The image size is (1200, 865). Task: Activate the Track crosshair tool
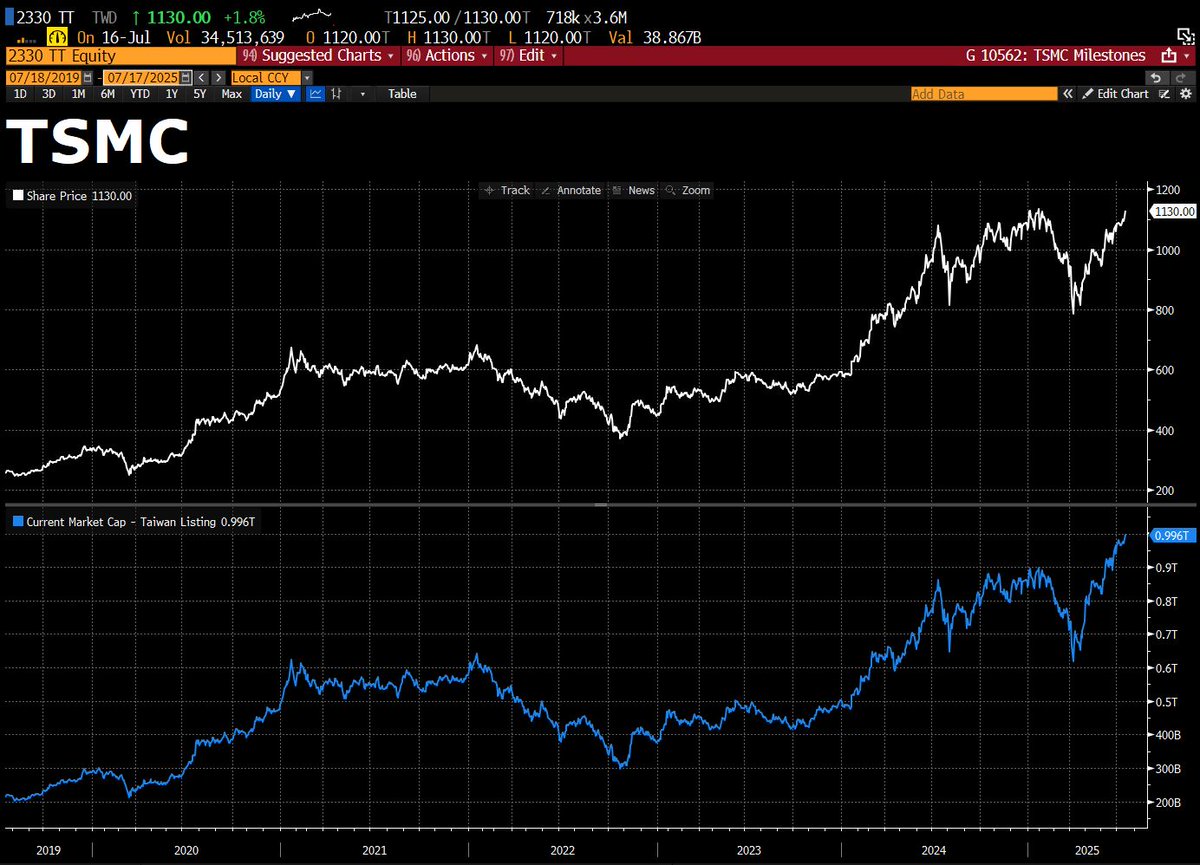click(506, 190)
